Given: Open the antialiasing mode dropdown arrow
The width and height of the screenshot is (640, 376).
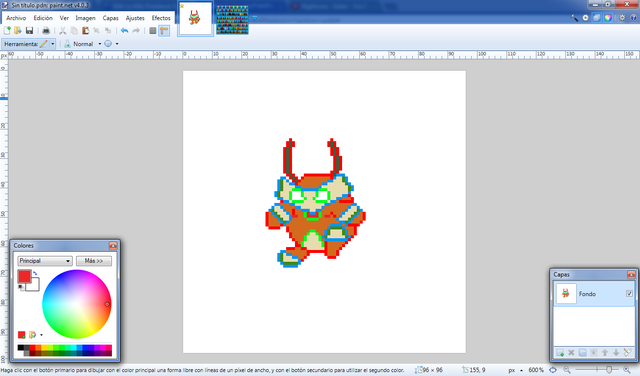Looking at the screenshot, I should 117,44.
